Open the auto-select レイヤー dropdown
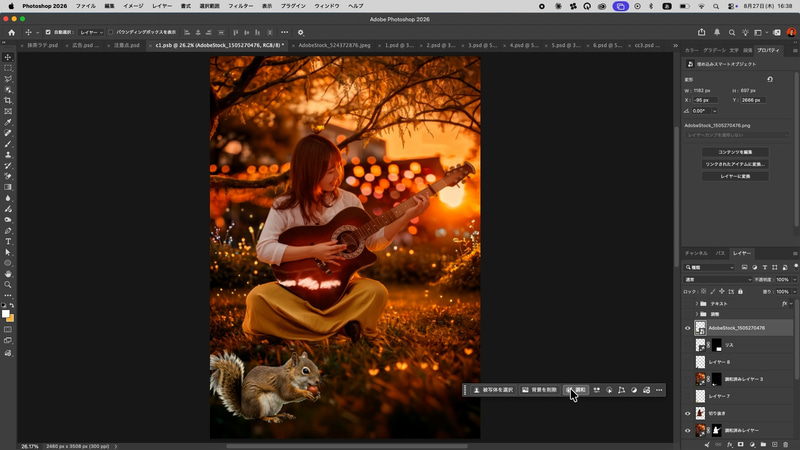Viewport: 800px width, 450px height. tap(91, 32)
